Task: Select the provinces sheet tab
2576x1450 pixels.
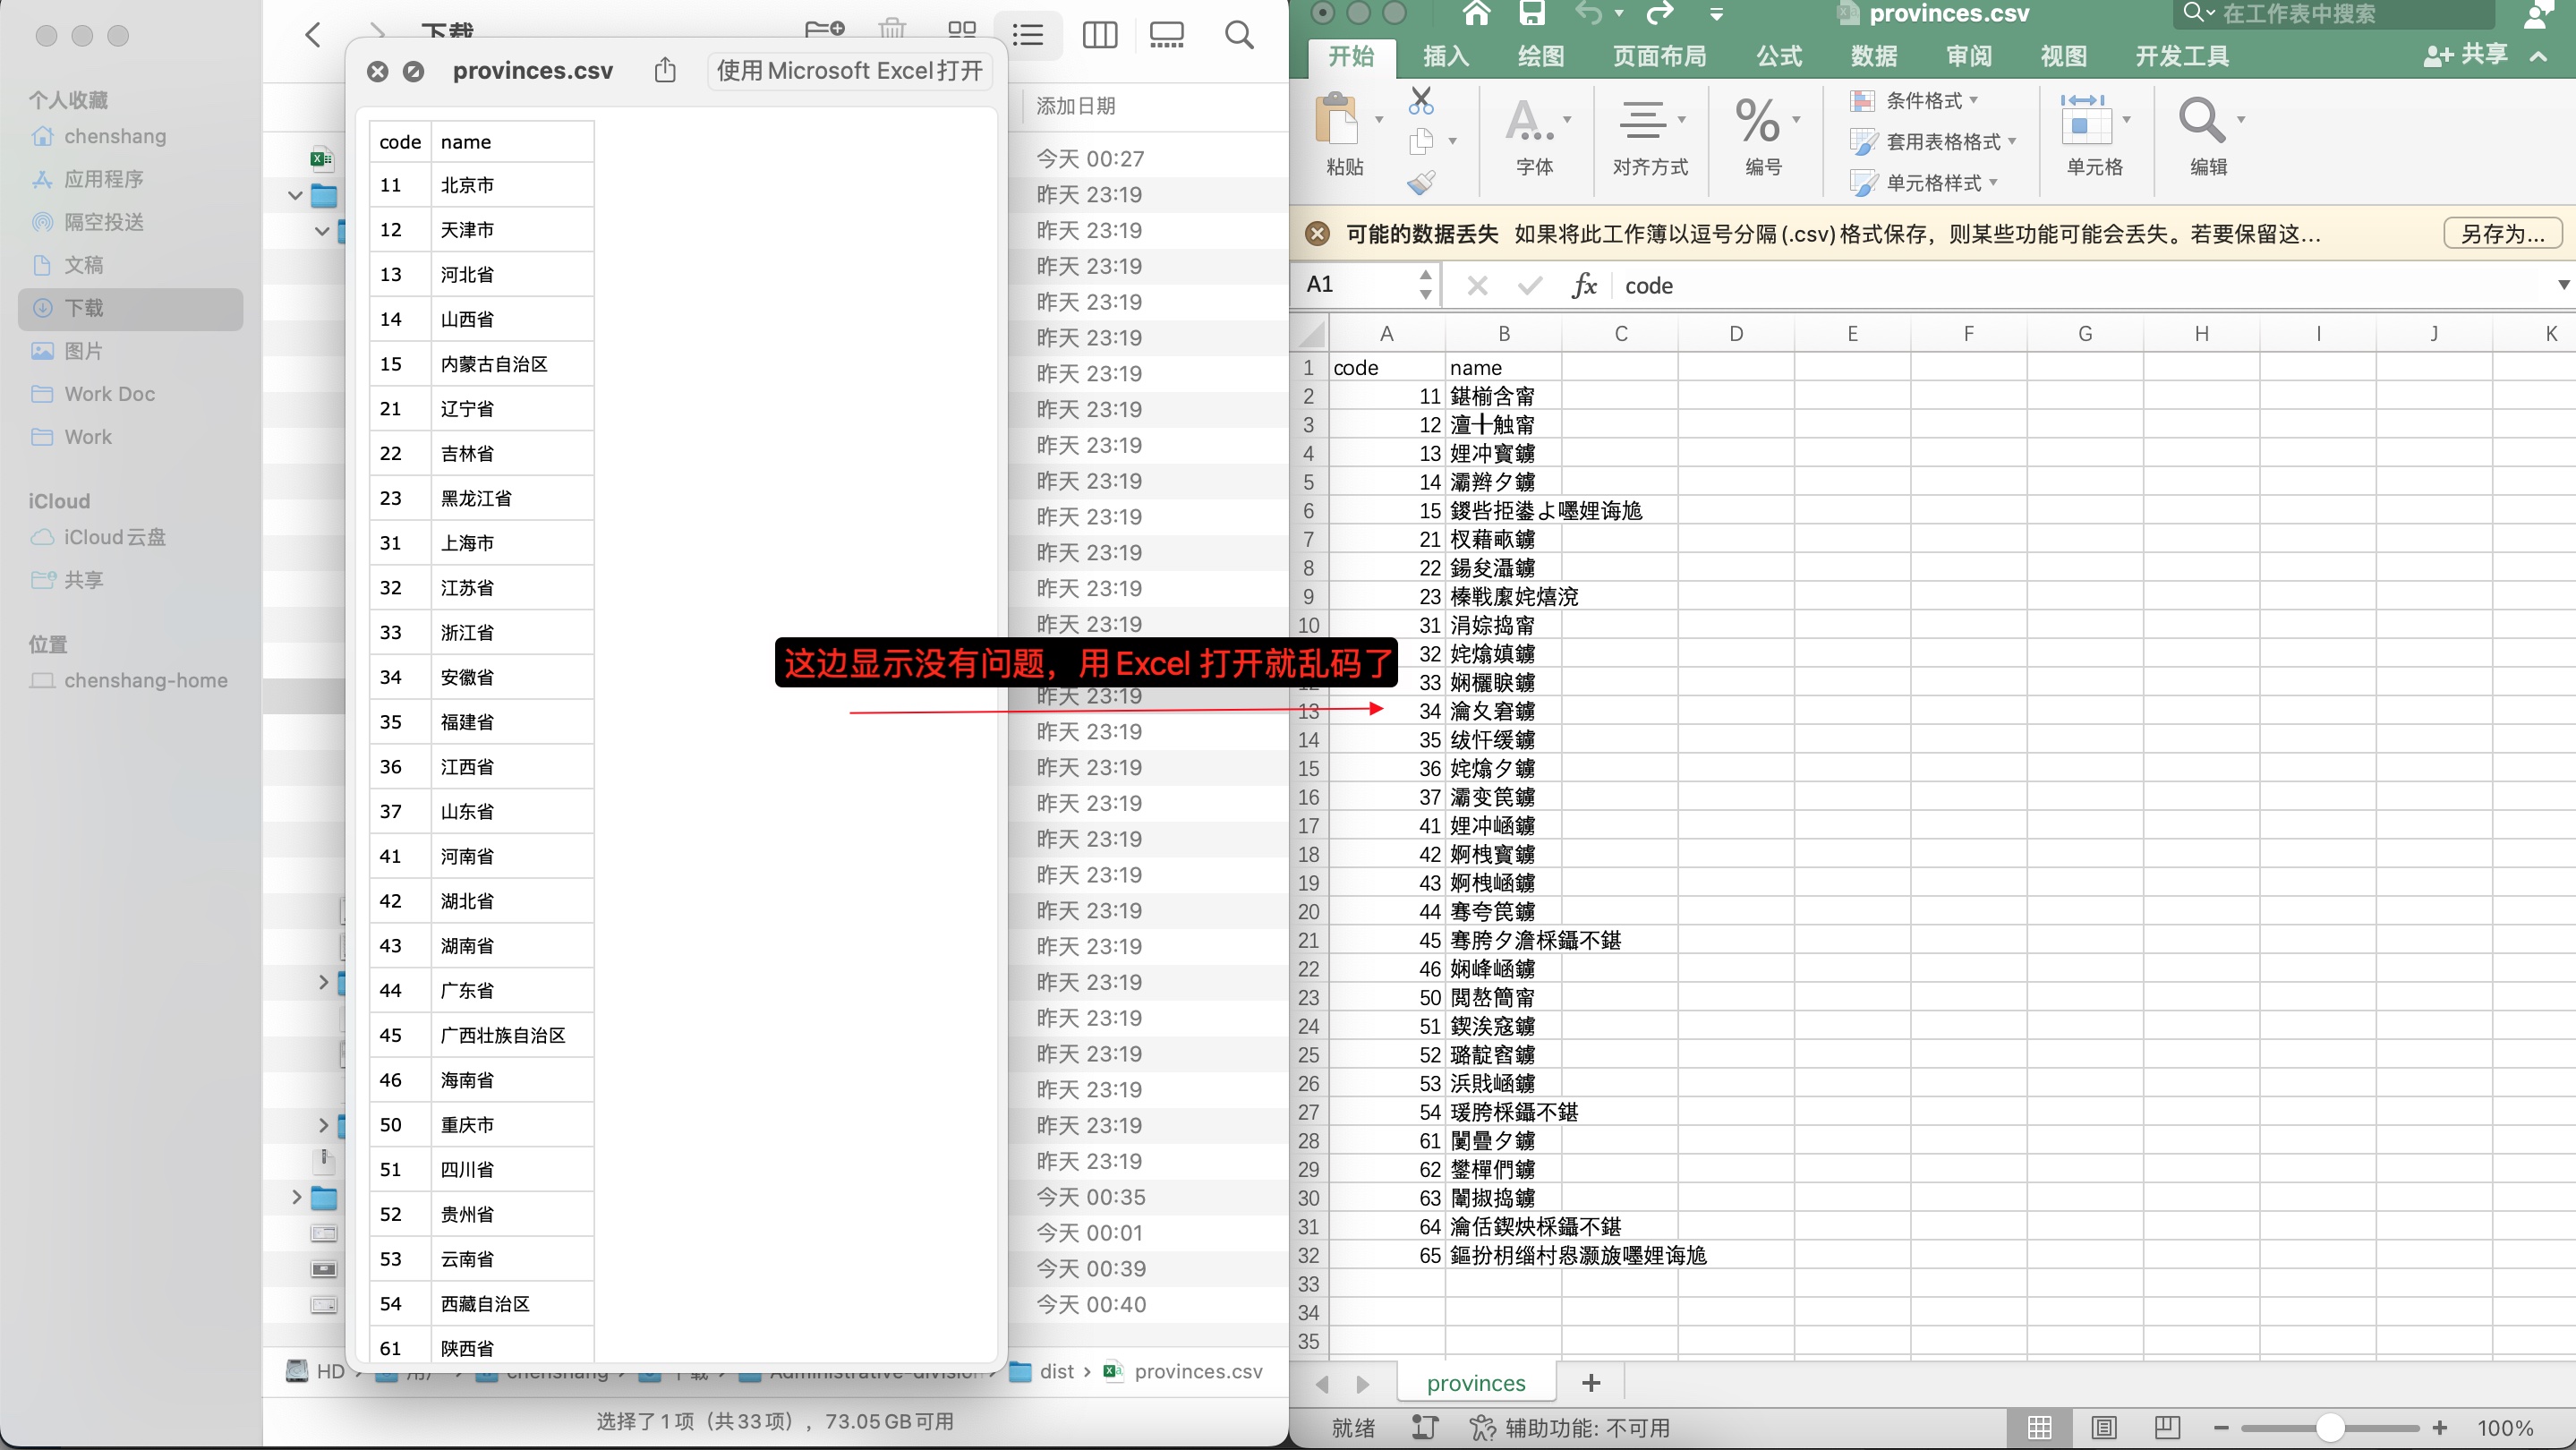Action: pos(1477,1383)
